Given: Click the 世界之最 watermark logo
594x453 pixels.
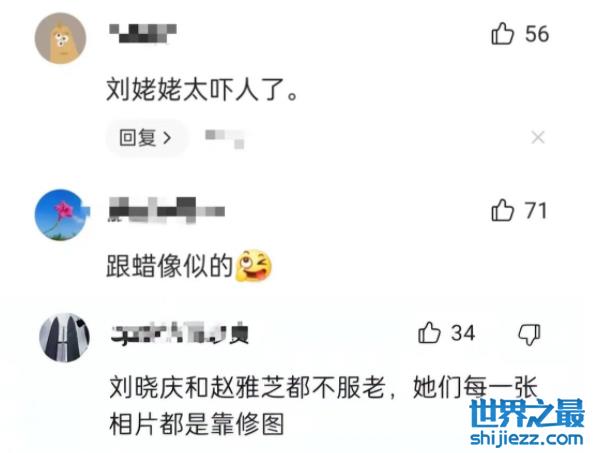Looking at the screenshot, I should 527,414.
